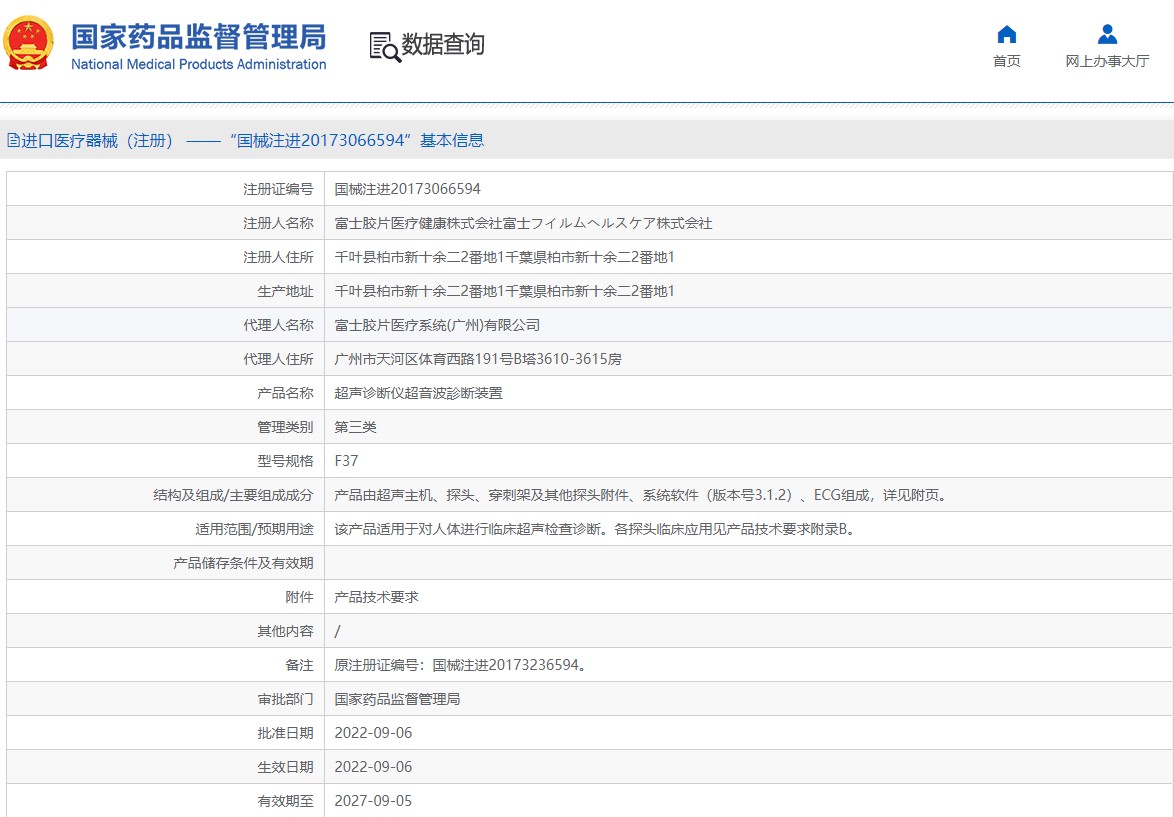
Task: Click the 审批部门 label
Action: pos(285,699)
